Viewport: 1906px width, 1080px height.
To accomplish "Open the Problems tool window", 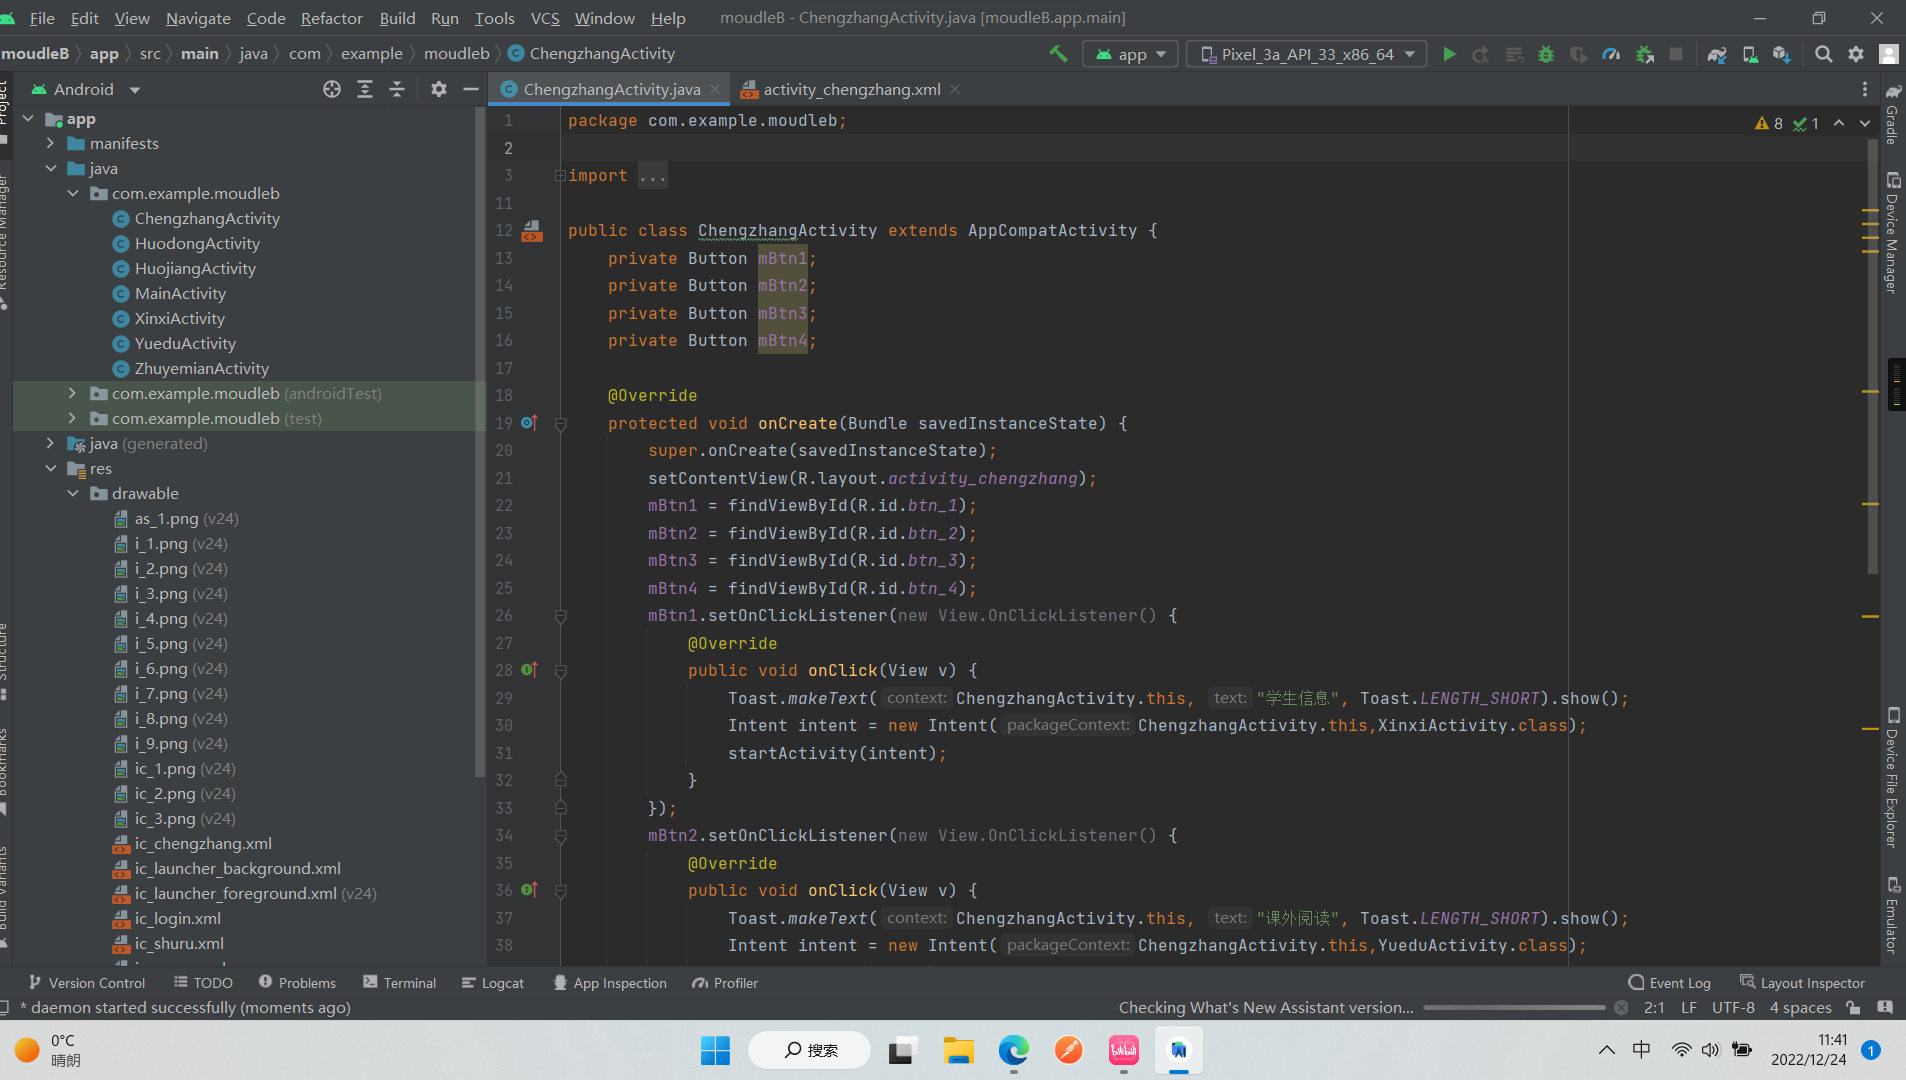I will [297, 983].
